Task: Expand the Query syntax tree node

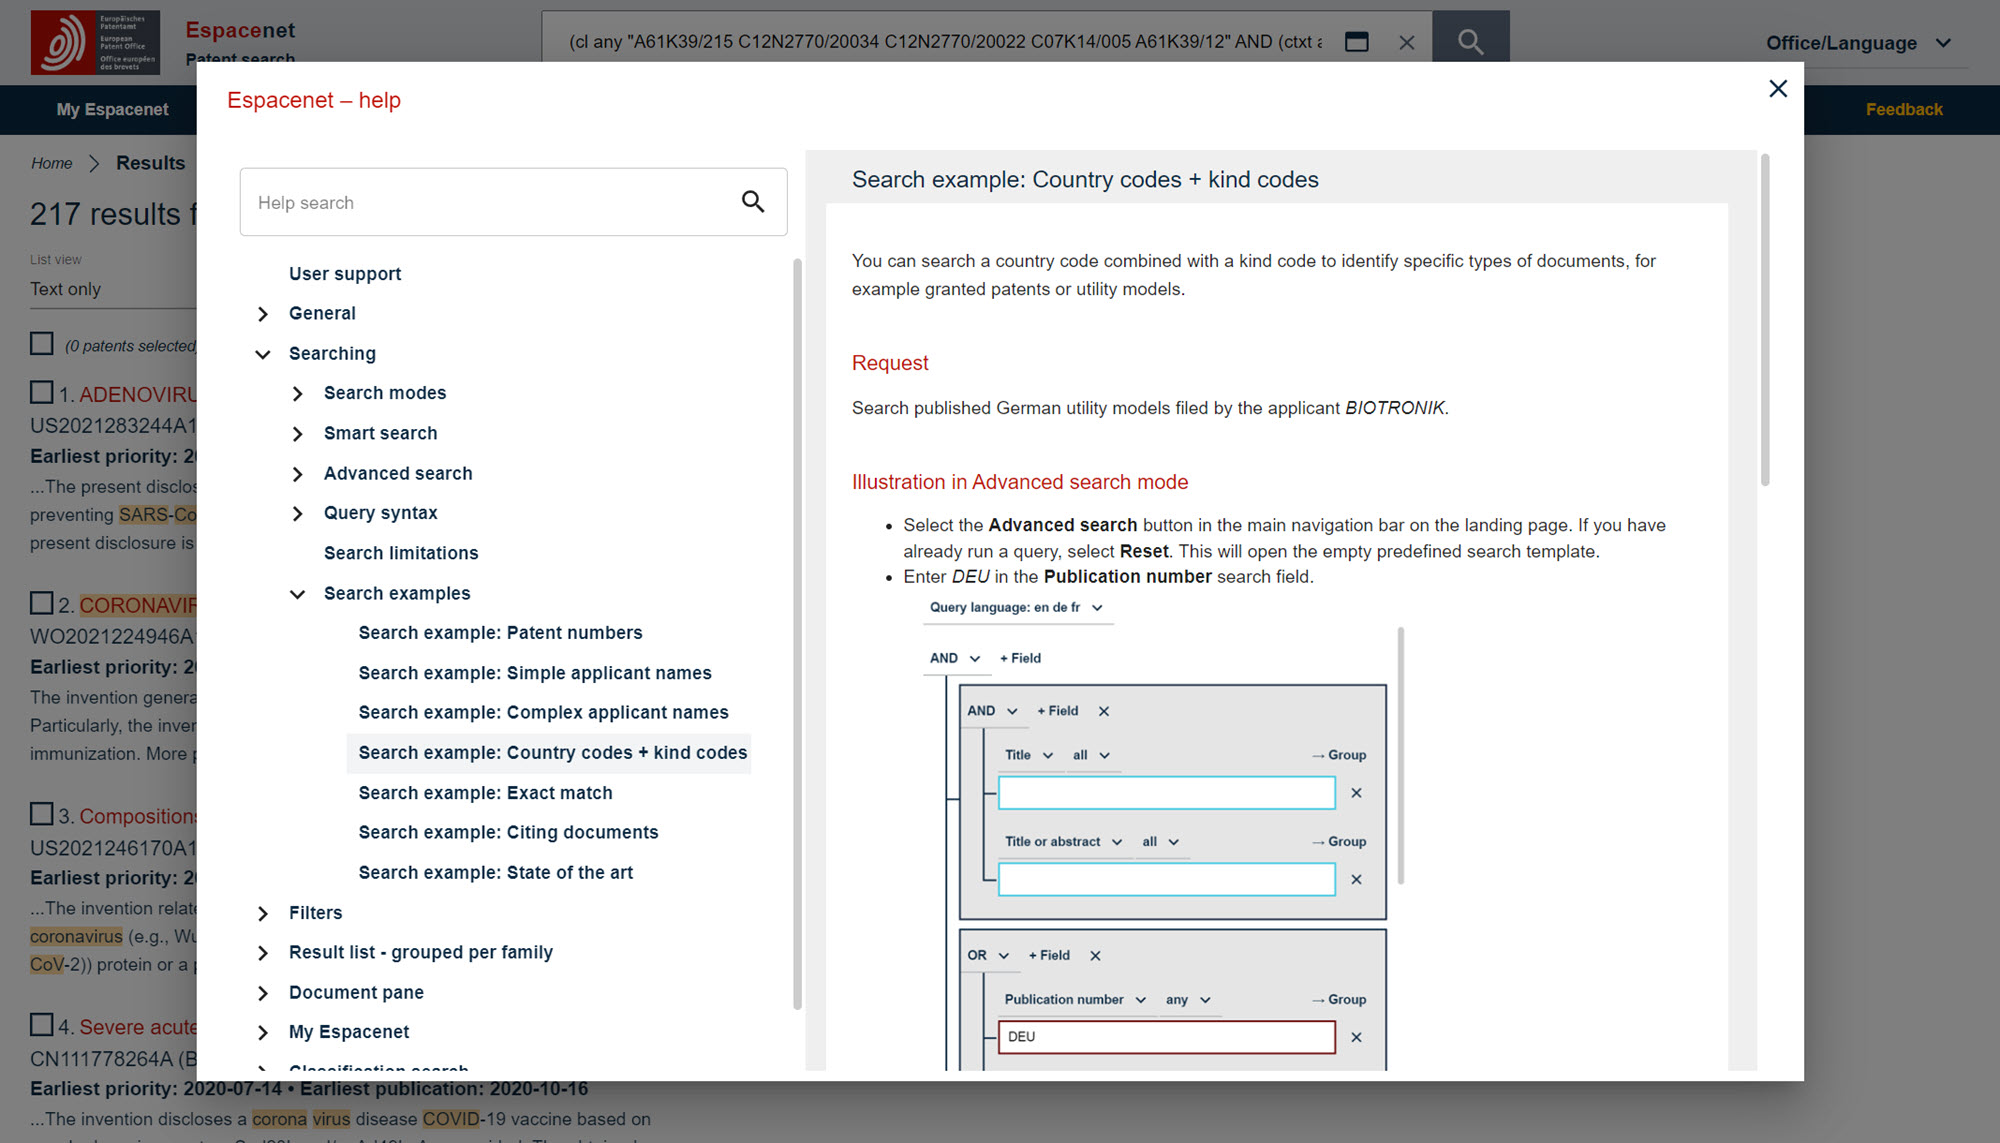Action: click(297, 514)
